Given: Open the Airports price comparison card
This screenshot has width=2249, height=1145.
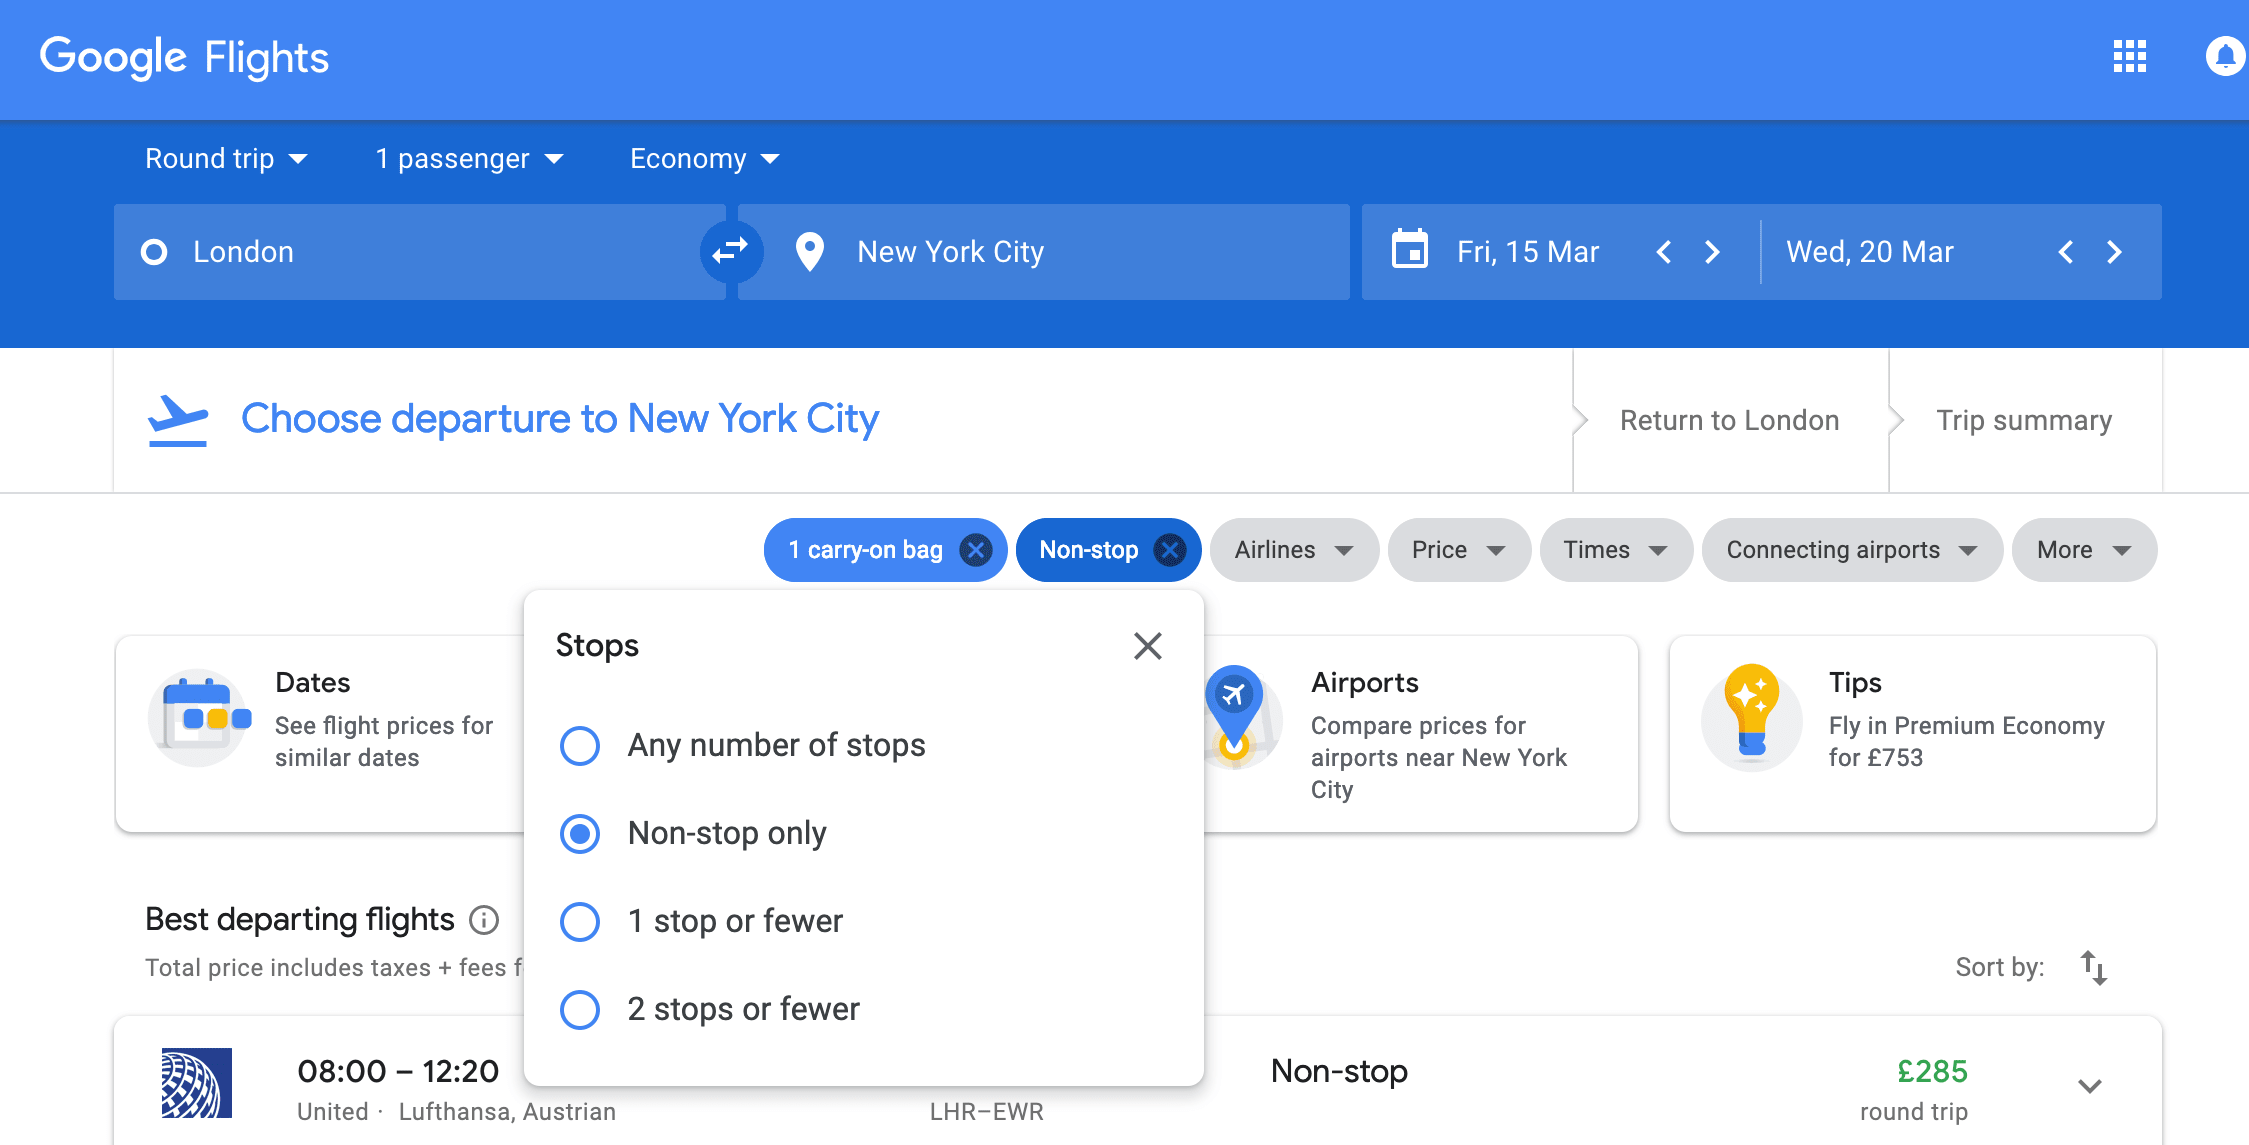Looking at the screenshot, I should 1420,734.
